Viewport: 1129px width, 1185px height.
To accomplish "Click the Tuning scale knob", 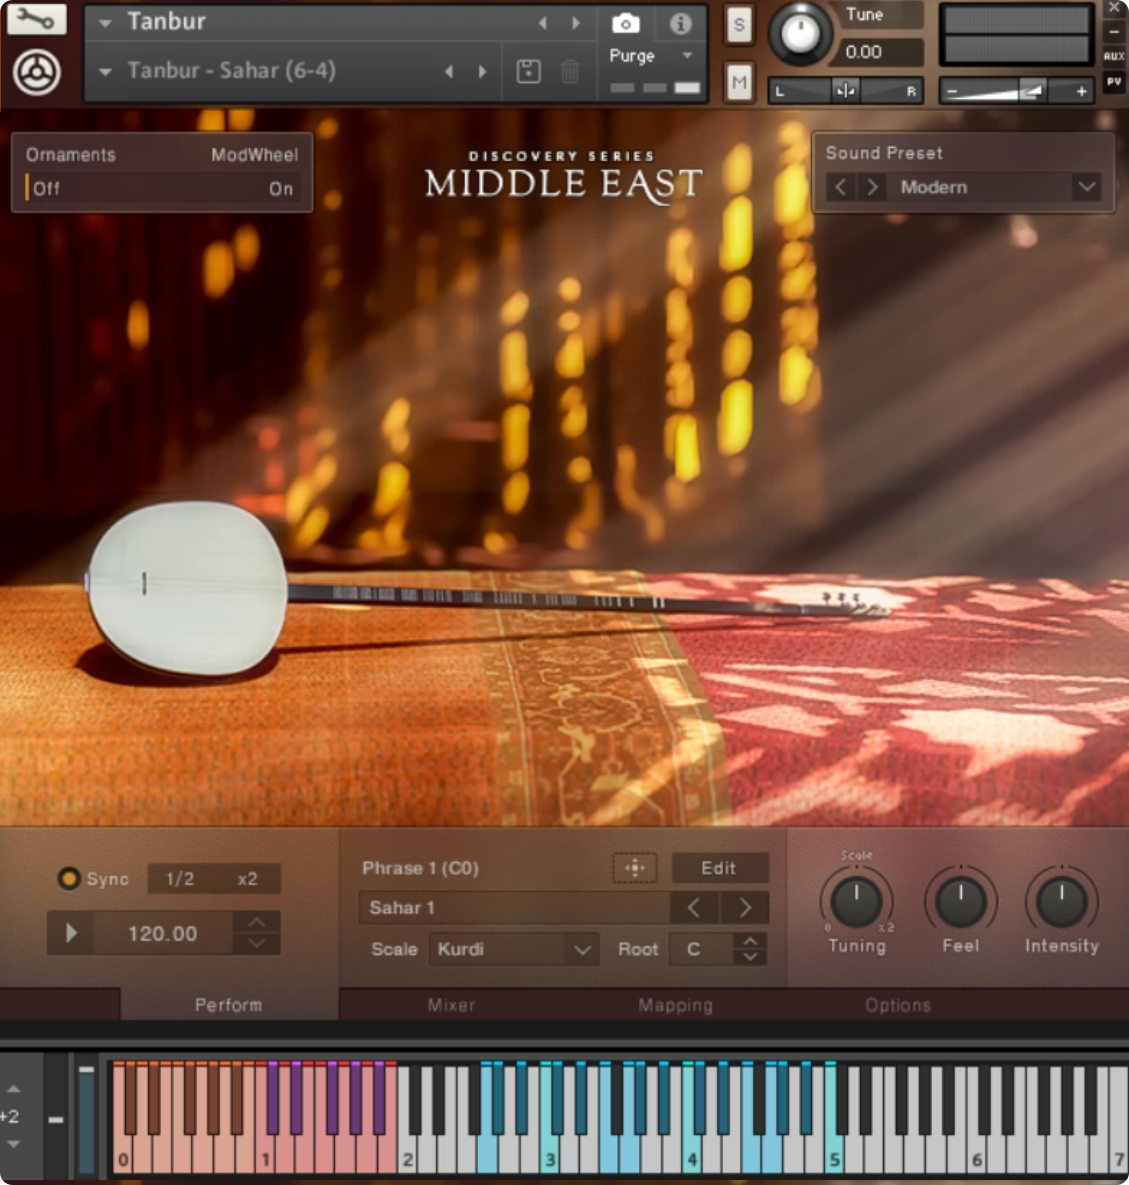I will coord(856,901).
